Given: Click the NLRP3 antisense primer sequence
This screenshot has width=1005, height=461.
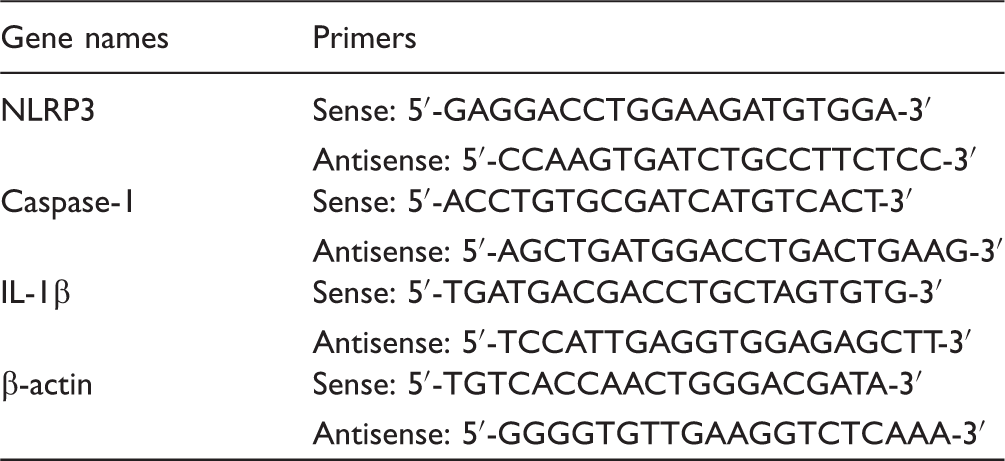Looking at the screenshot, I should coord(645,161).
